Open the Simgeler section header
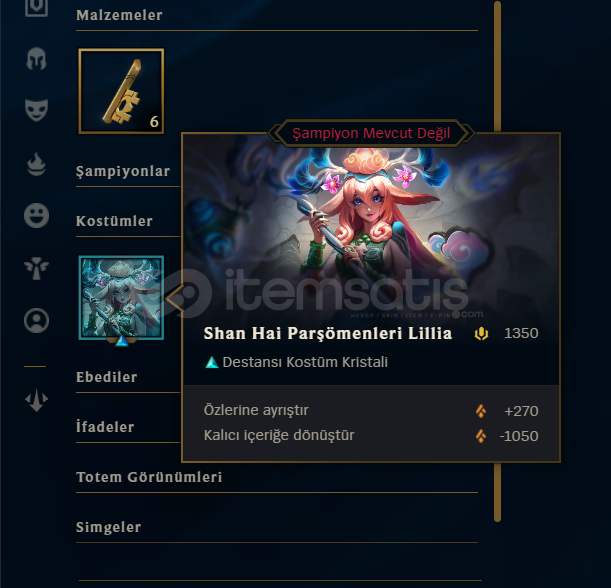The height and width of the screenshot is (588, 611). [109, 527]
